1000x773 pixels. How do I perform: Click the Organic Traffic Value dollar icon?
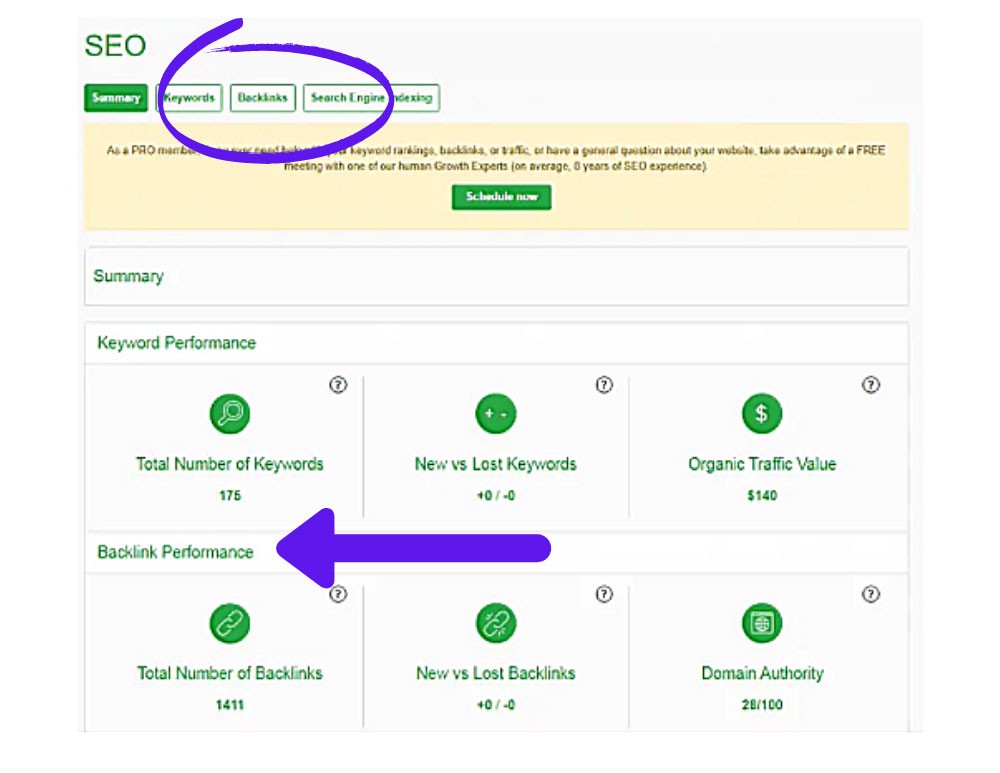[762, 413]
